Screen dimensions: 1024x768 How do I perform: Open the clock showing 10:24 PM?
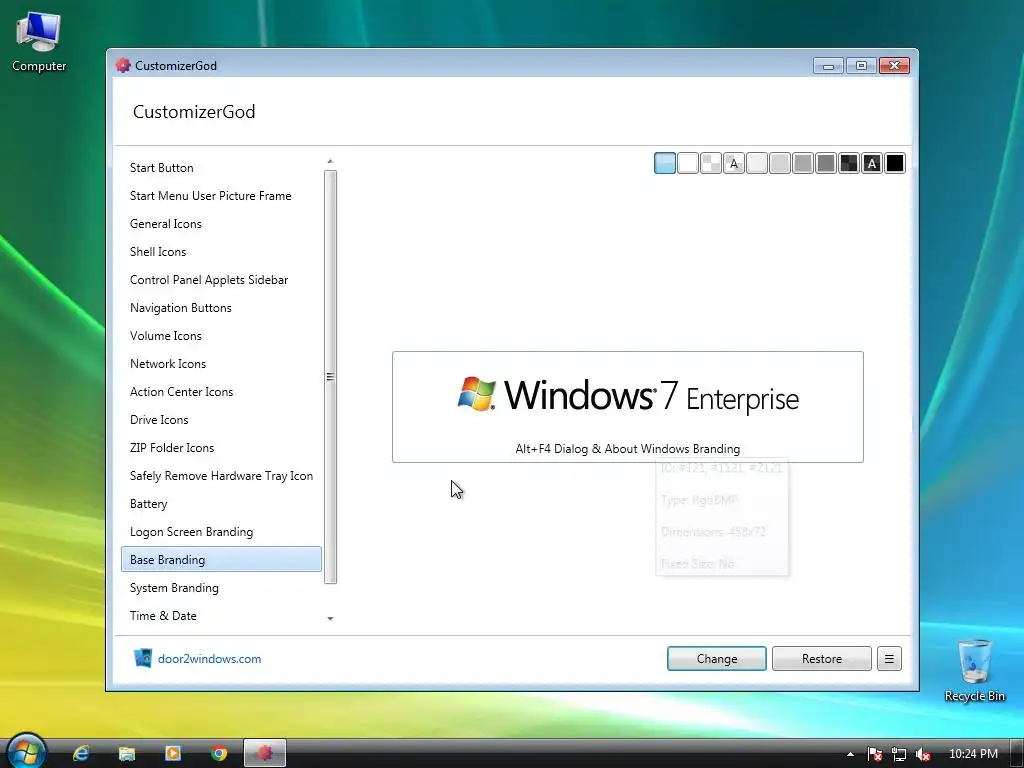pos(973,754)
